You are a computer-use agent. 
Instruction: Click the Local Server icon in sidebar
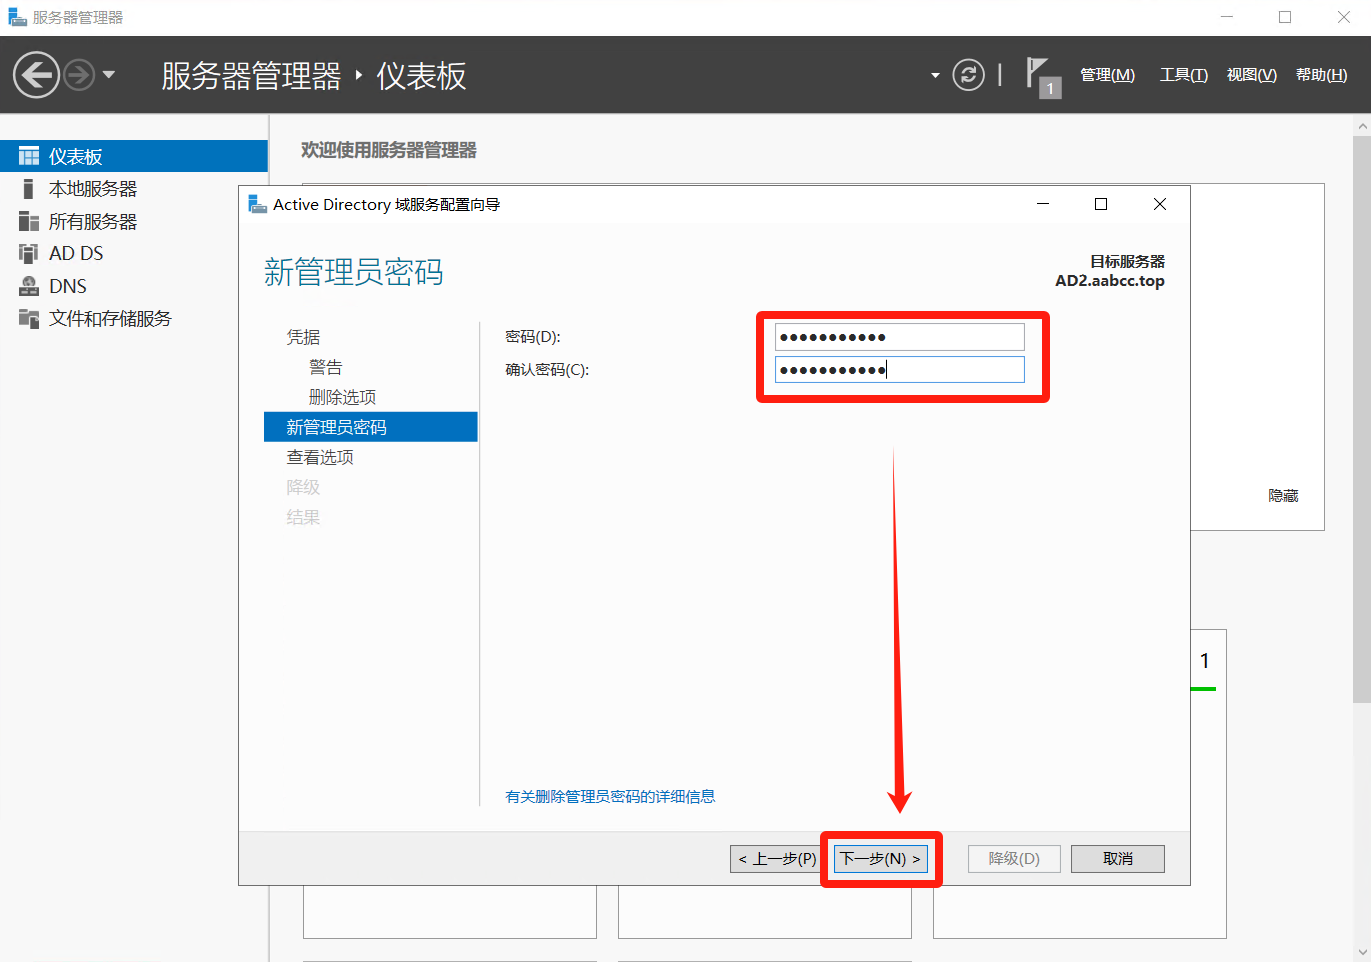pyautogui.click(x=29, y=189)
